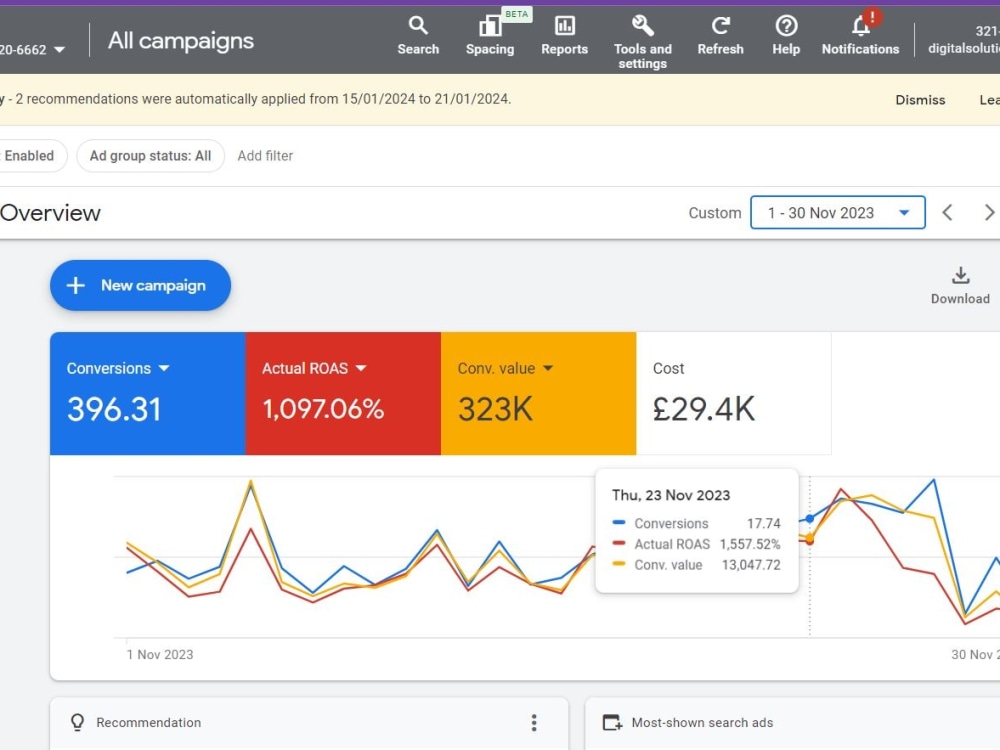
Task: Select the Cost metric card
Action: tap(733, 393)
